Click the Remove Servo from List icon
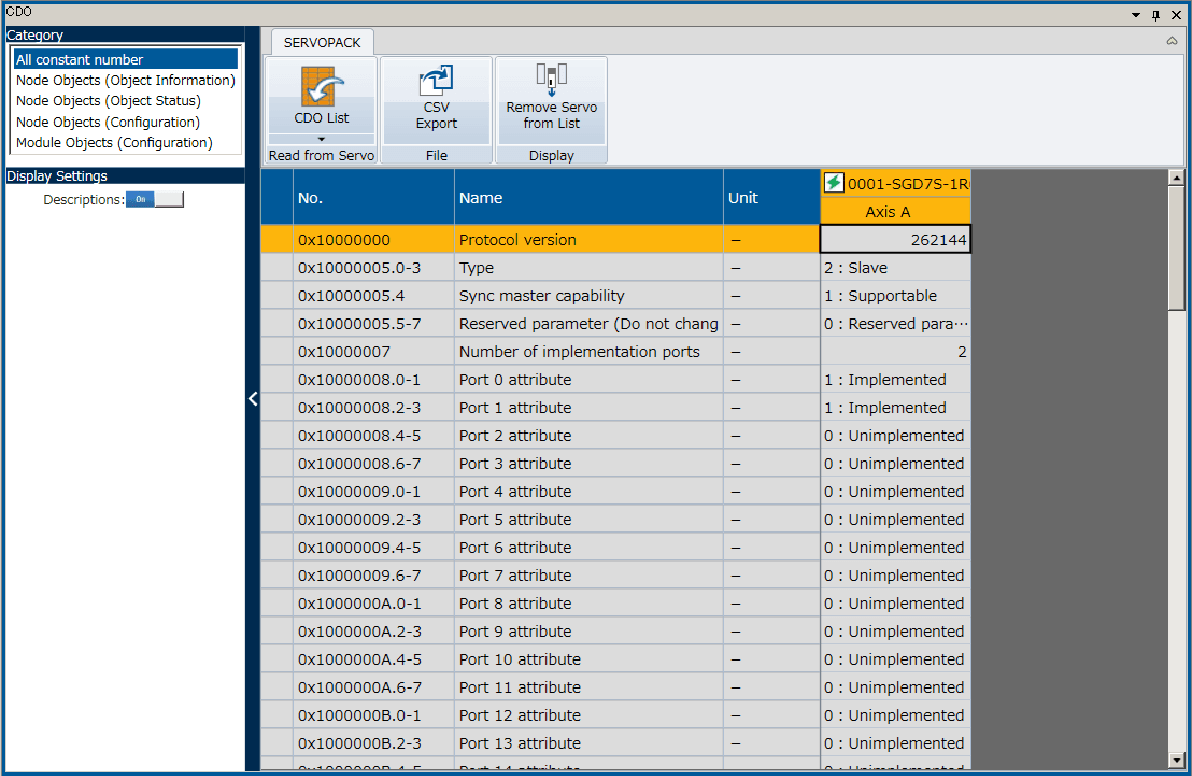 [551, 80]
